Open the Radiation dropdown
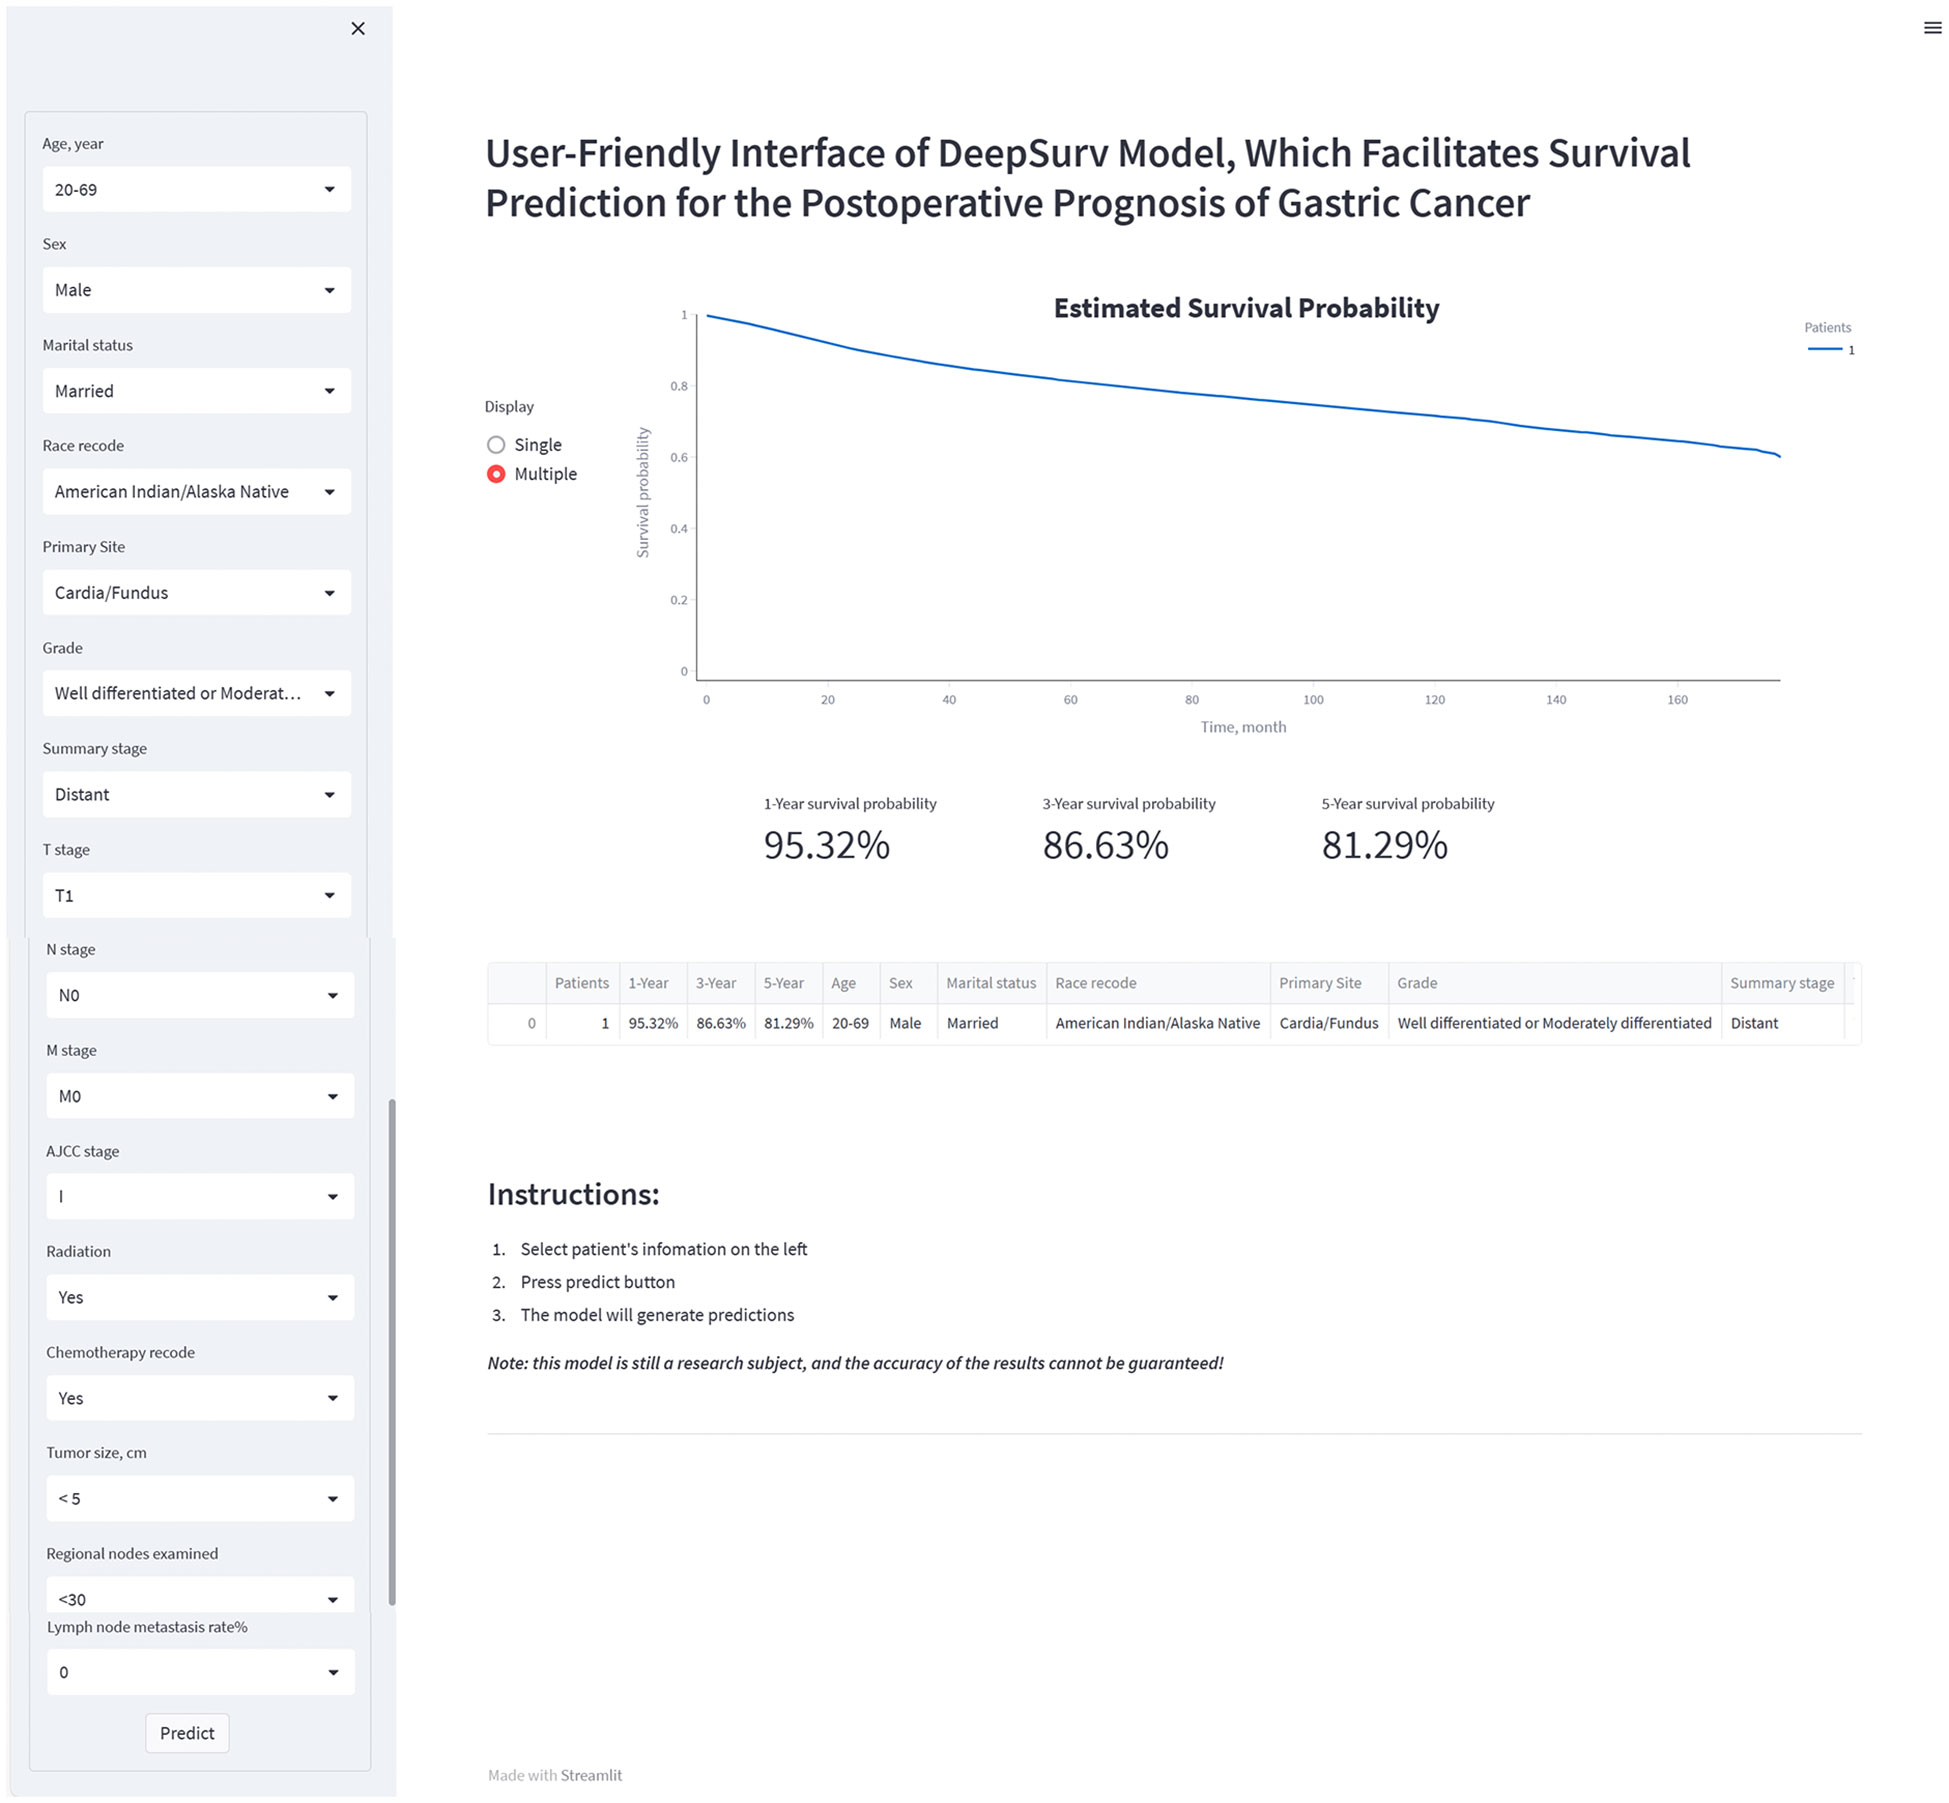 point(200,1297)
